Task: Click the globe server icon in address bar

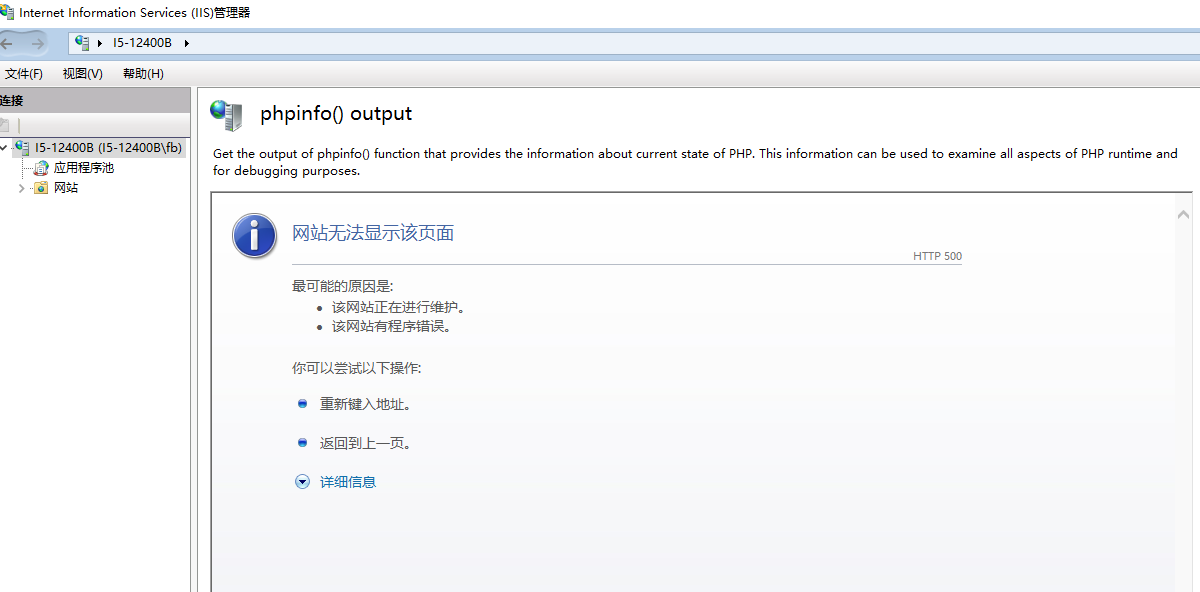Action: [83, 42]
